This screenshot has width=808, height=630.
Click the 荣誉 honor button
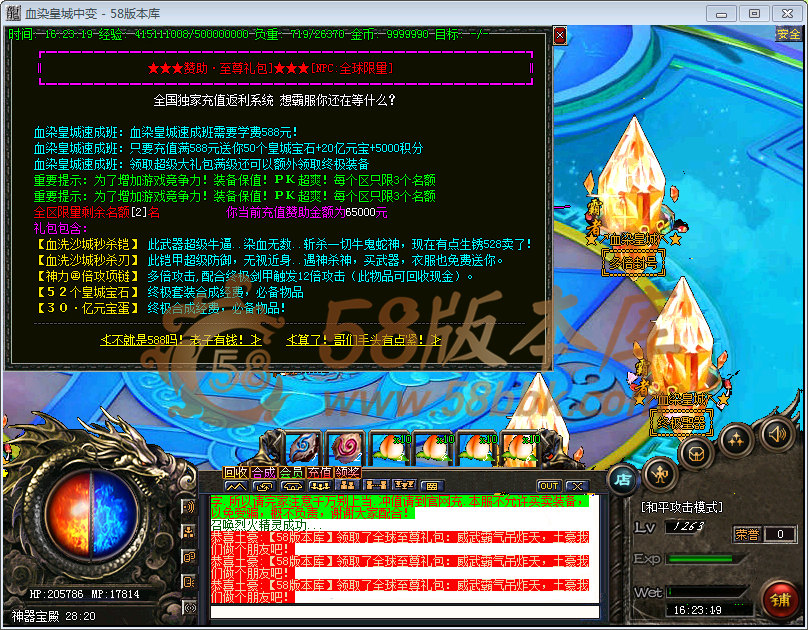tap(747, 534)
